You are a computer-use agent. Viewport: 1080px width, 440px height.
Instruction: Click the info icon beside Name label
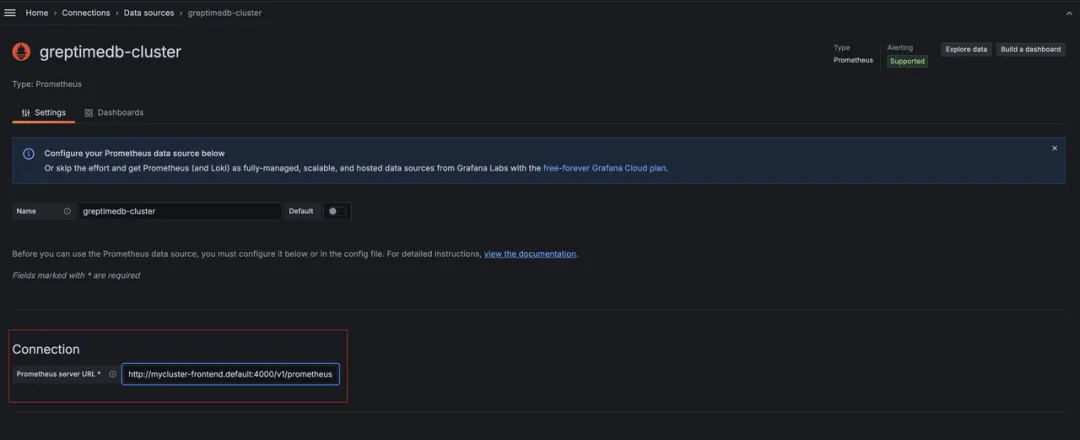(67, 211)
